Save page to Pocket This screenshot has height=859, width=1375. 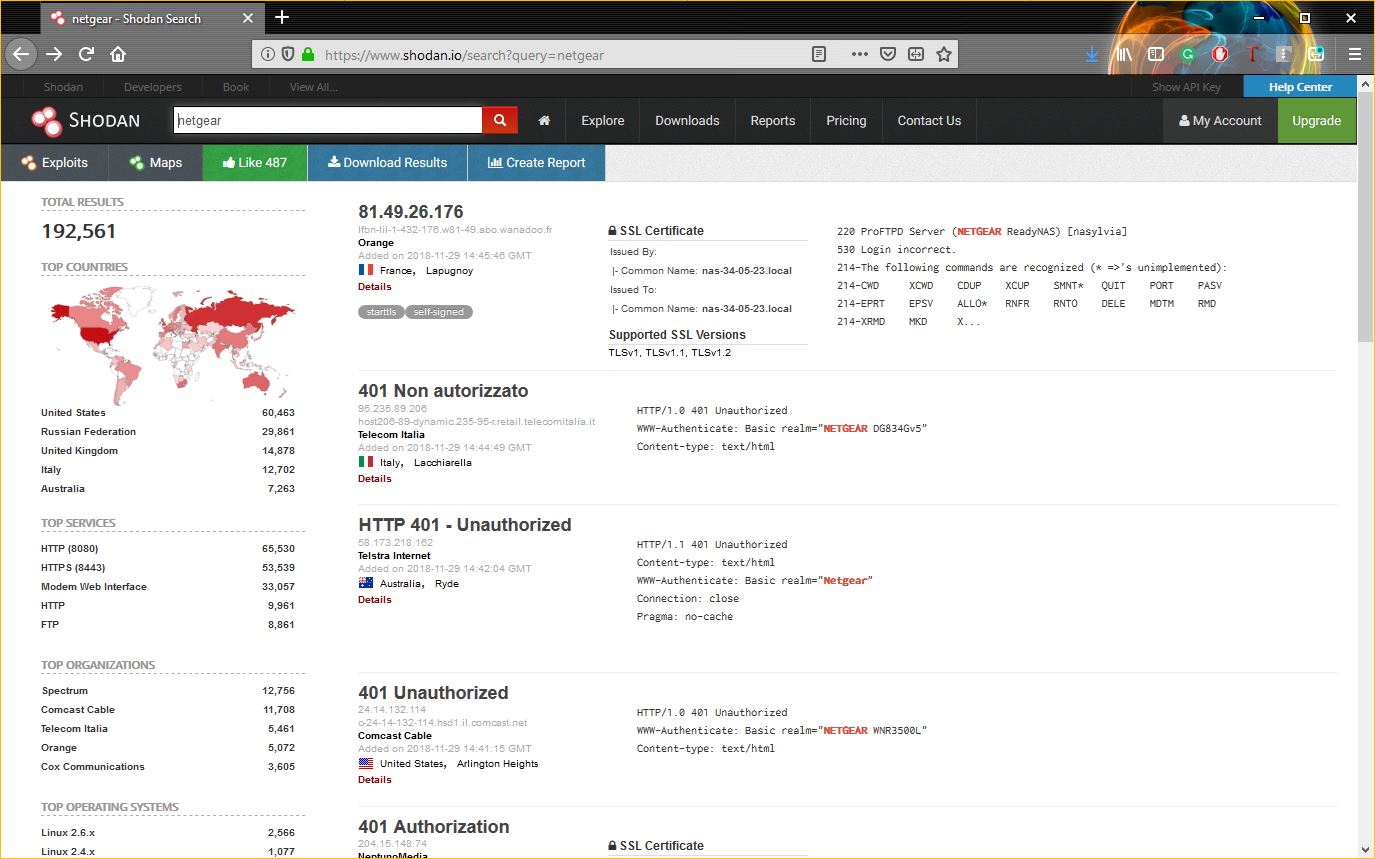[887, 55]
